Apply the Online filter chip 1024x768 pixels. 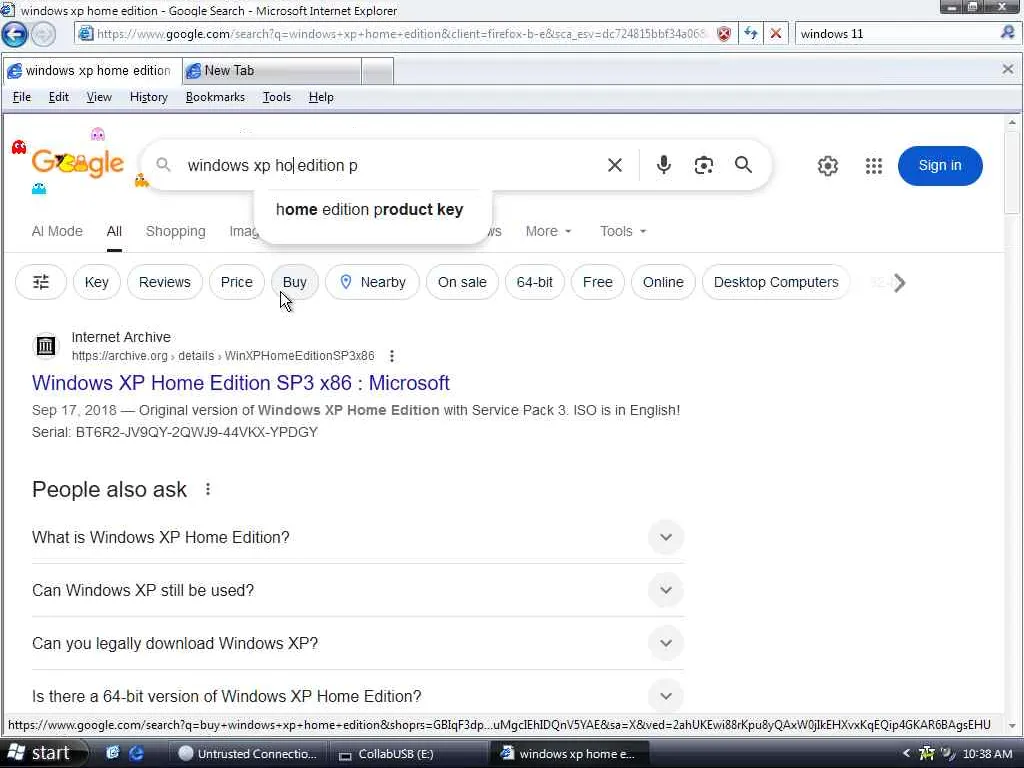coord(663,282)
